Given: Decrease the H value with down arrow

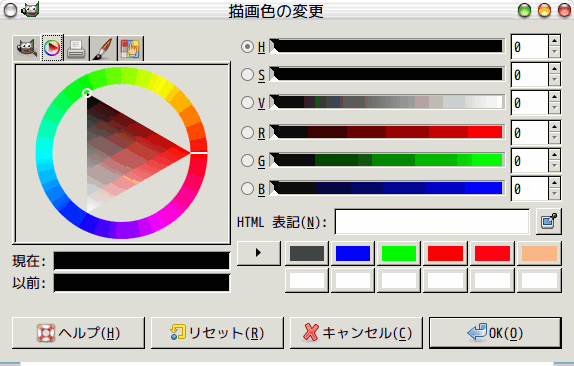Looking at the screenshot, I should tap(554, 52).
